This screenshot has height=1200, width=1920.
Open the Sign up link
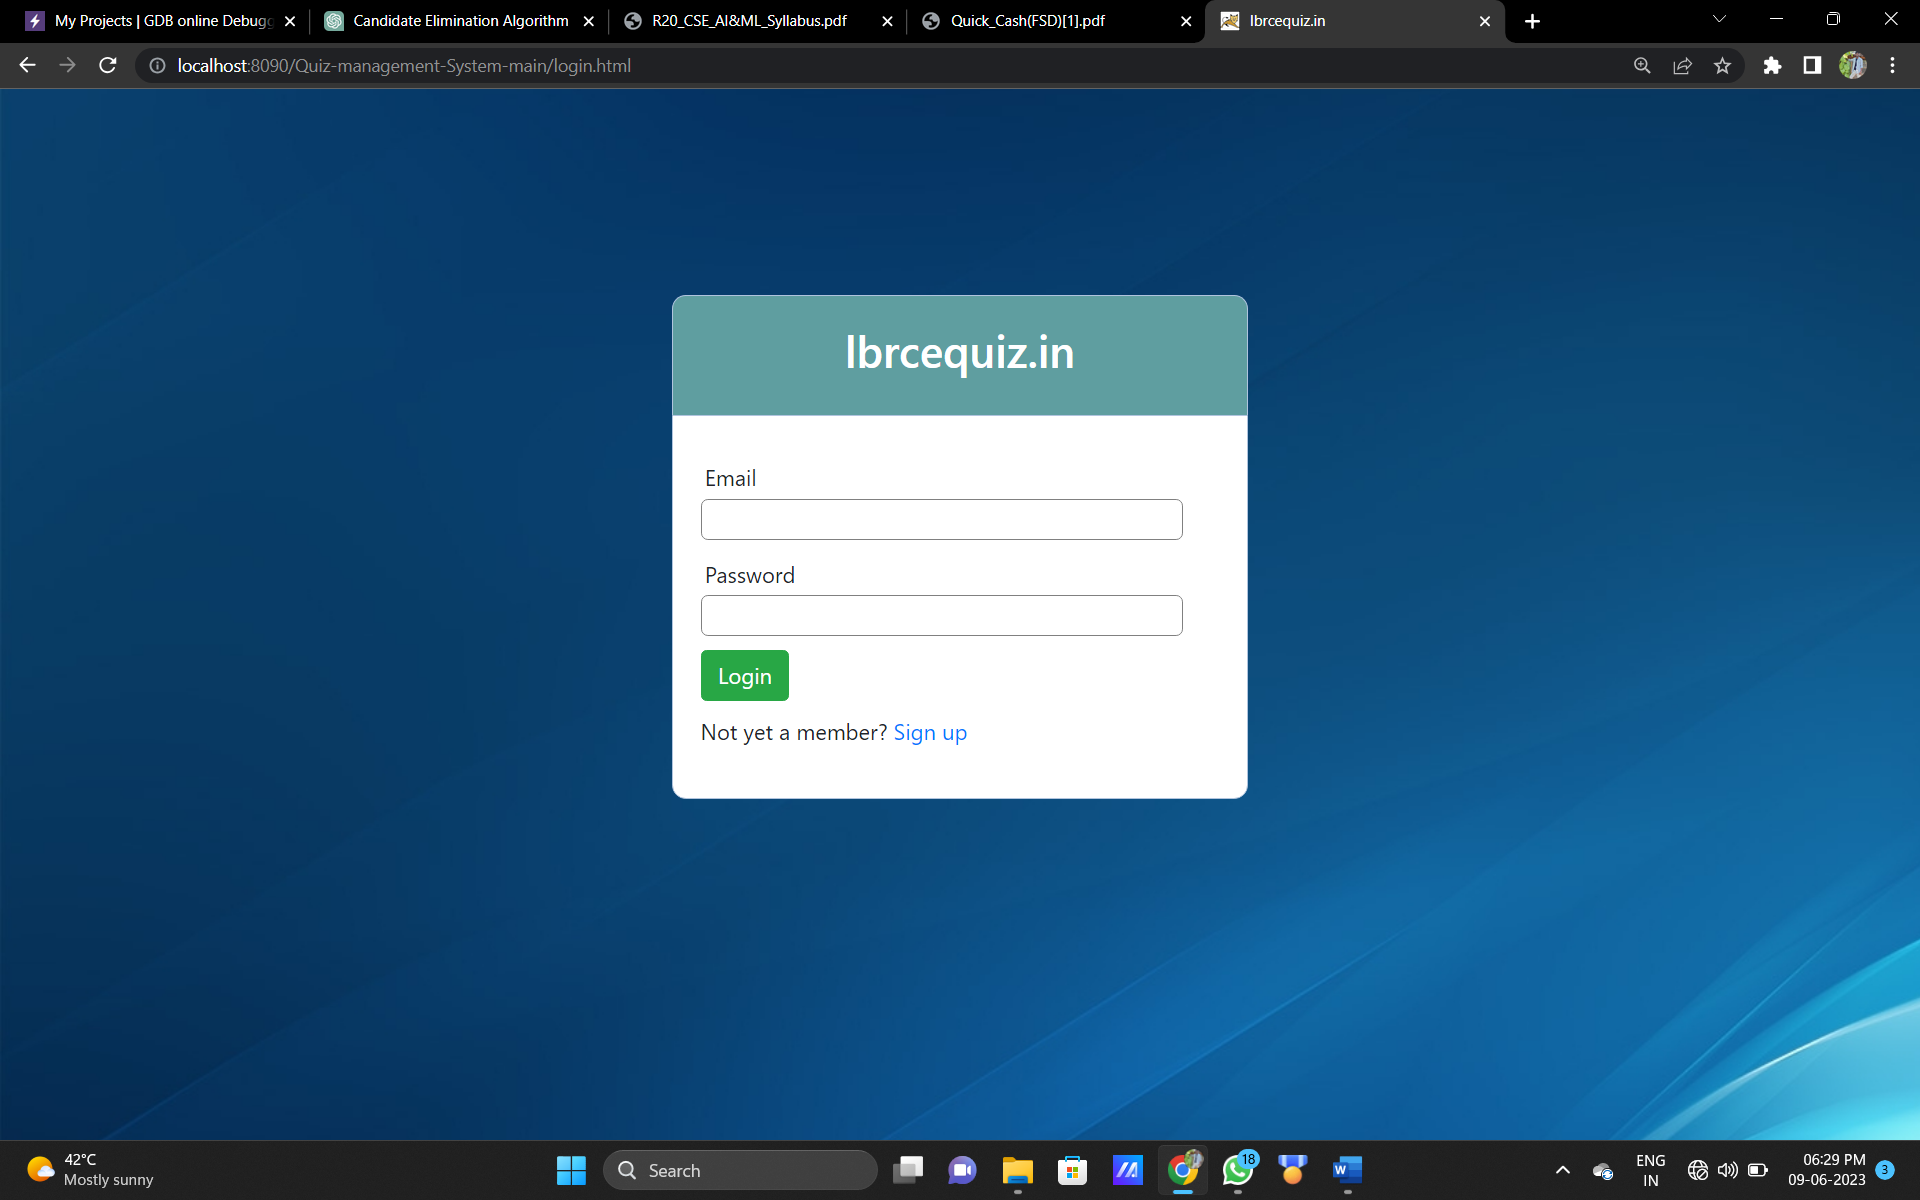coord(930,732)
